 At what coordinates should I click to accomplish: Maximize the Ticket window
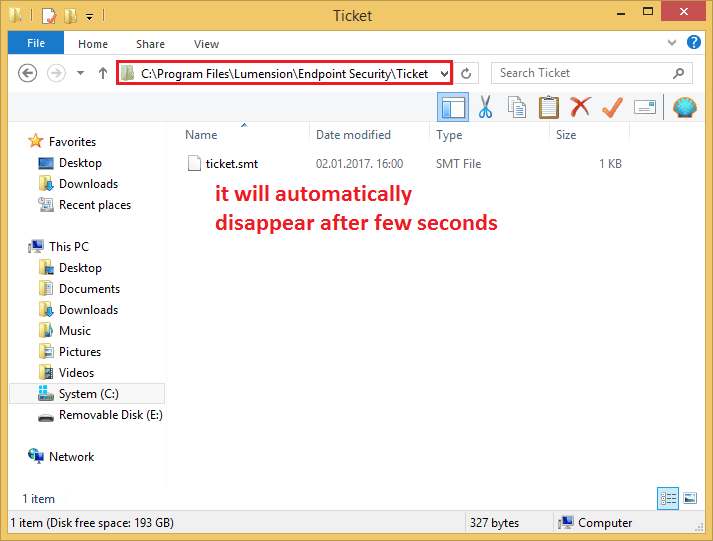pos(648,11)
